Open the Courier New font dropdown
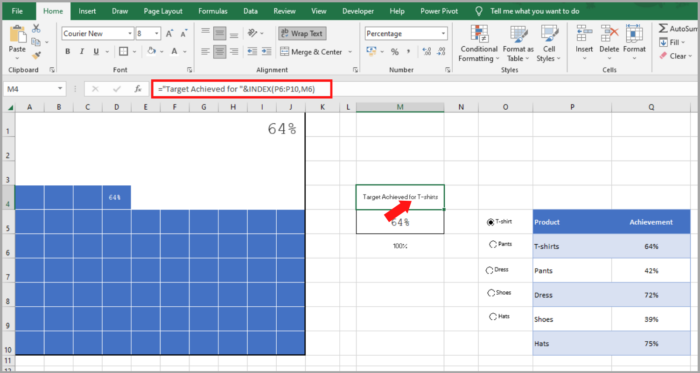Viewport: 700px width, 373px height. (x=130, y=33)
